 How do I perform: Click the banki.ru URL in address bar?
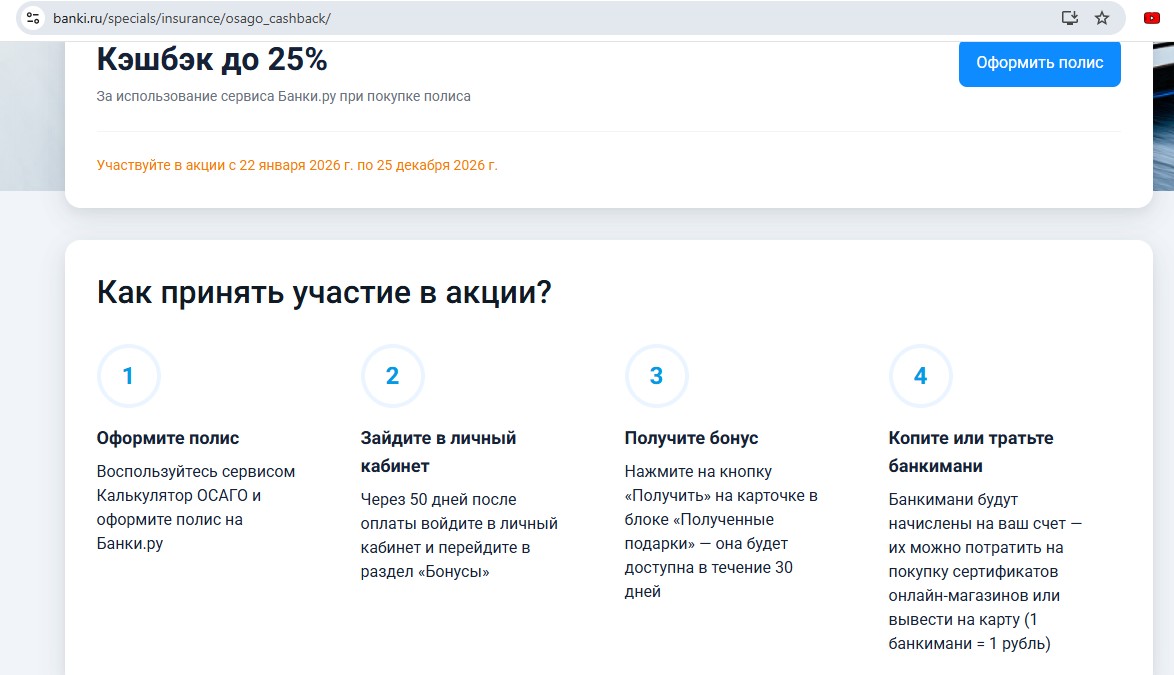191,18
